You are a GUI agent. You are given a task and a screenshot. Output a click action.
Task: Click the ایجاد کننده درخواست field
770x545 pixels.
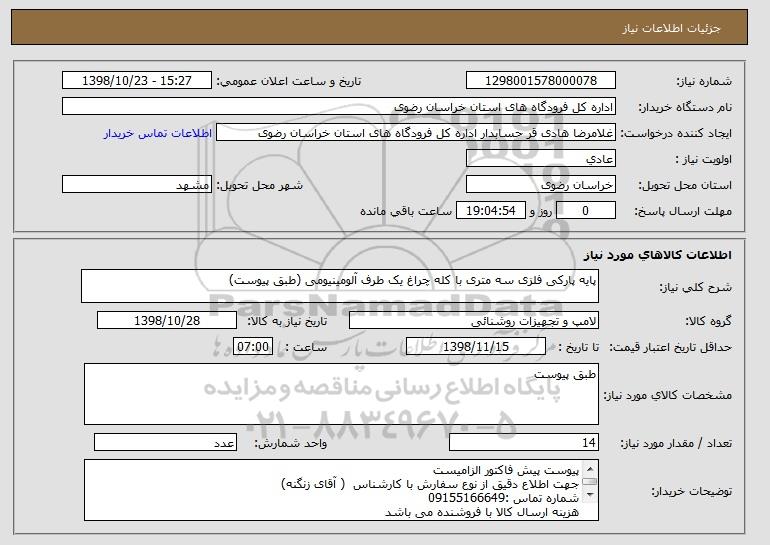[416, 133]
